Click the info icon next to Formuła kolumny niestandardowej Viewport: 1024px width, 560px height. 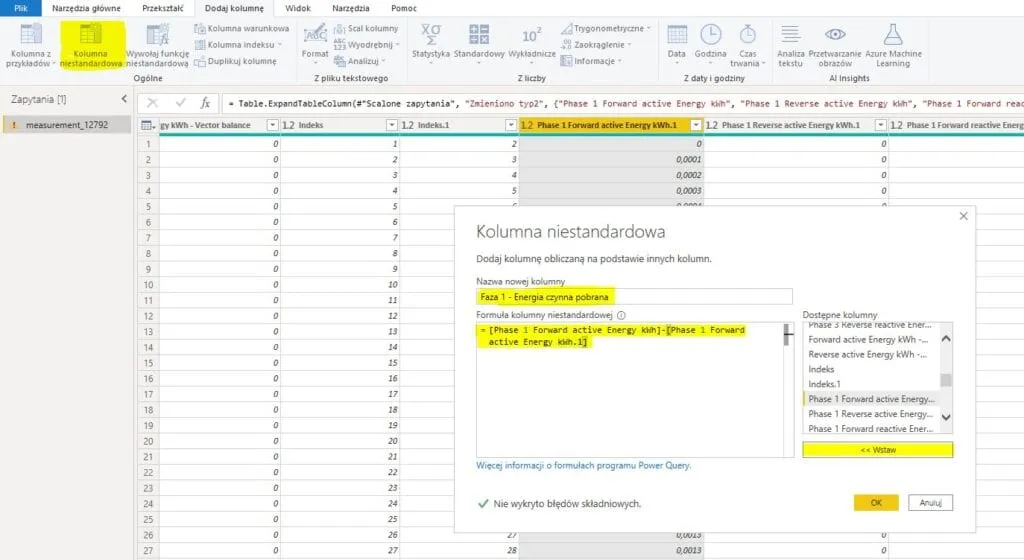point(621,315)
